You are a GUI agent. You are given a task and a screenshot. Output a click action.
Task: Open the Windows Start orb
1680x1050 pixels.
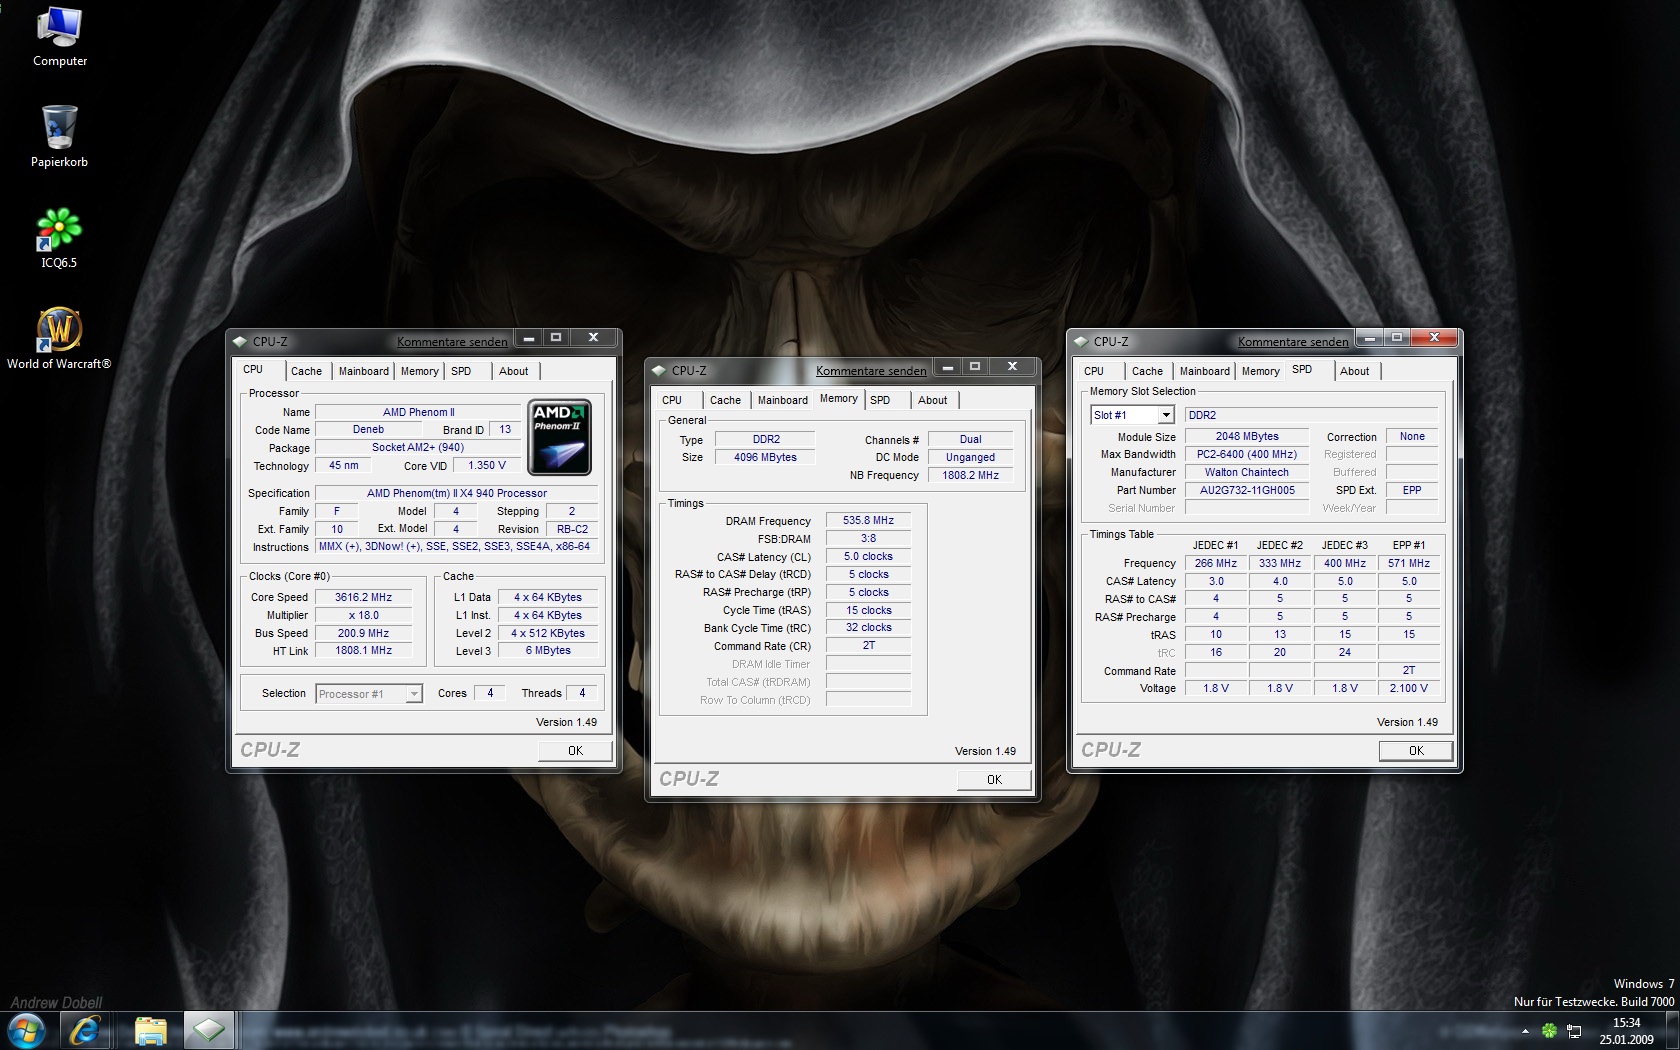[x=26, y=1030]
